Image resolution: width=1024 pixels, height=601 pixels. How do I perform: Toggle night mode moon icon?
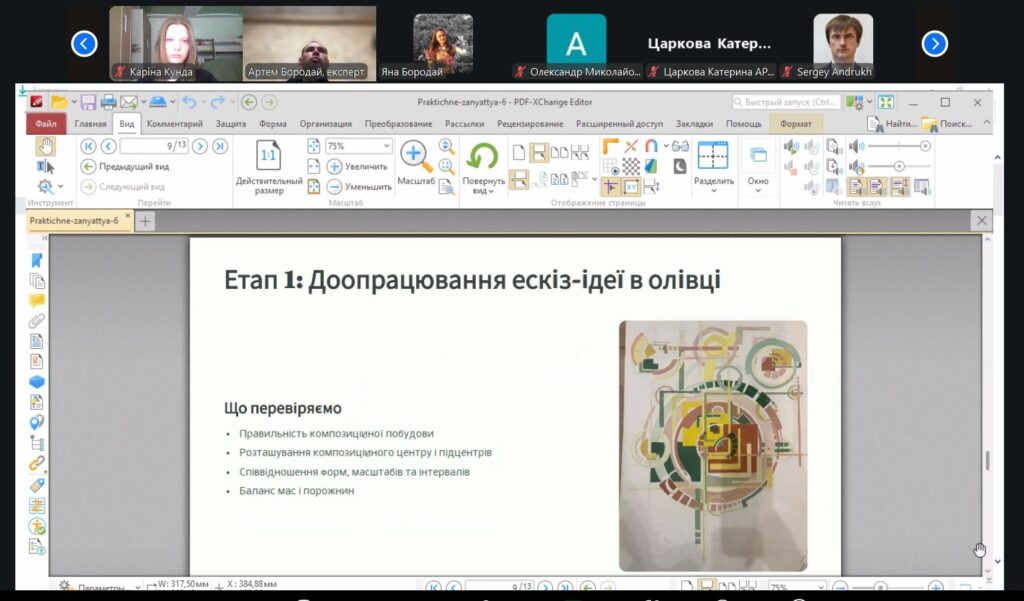(680, 166)
